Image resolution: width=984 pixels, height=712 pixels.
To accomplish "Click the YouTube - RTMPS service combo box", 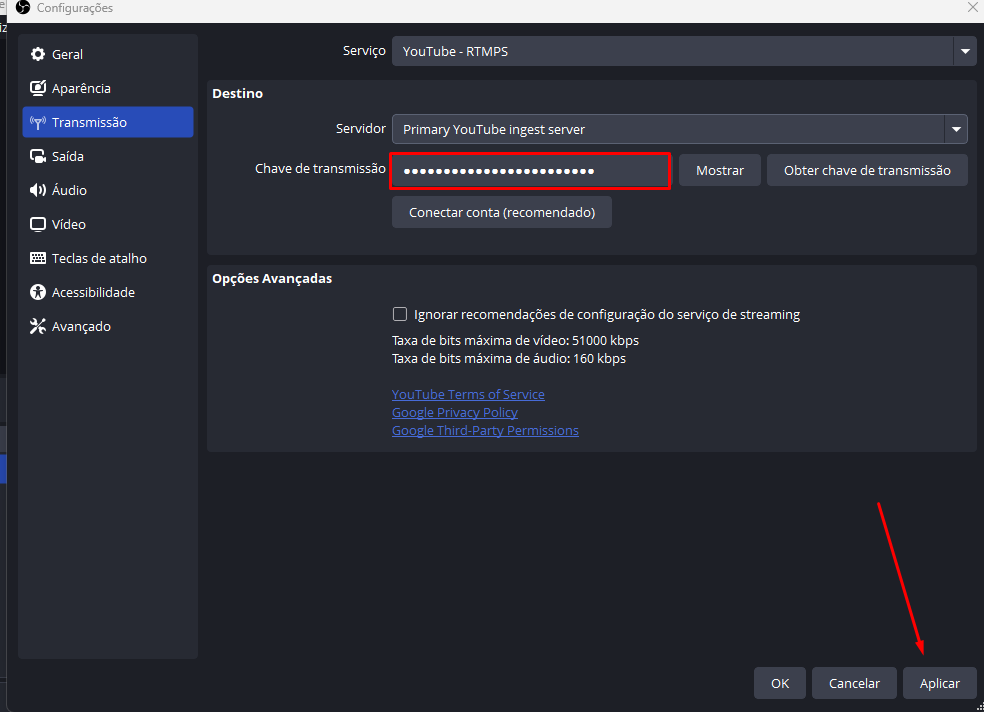I will pos(684,51).
